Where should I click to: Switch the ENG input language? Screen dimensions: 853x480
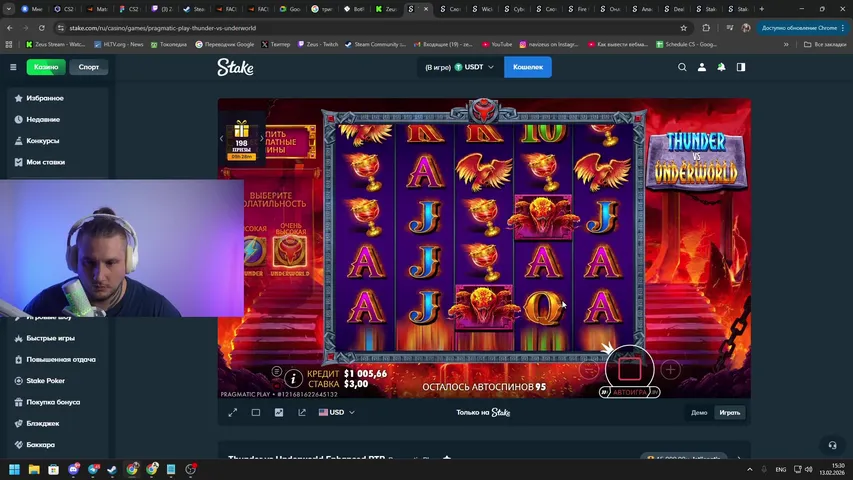781,469
